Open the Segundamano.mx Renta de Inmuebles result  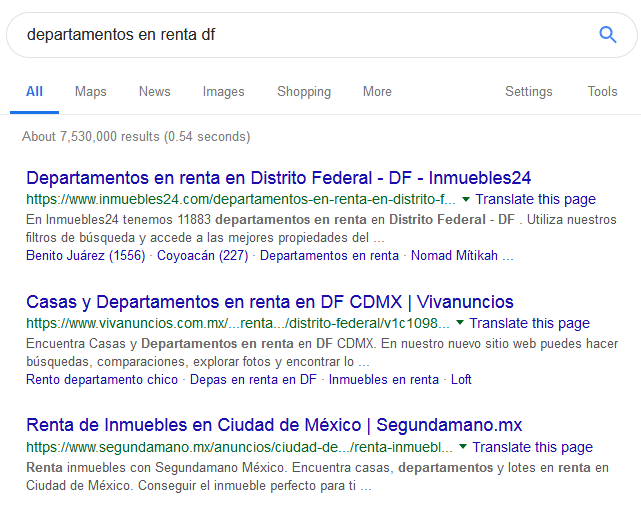(x=274, y=425)
